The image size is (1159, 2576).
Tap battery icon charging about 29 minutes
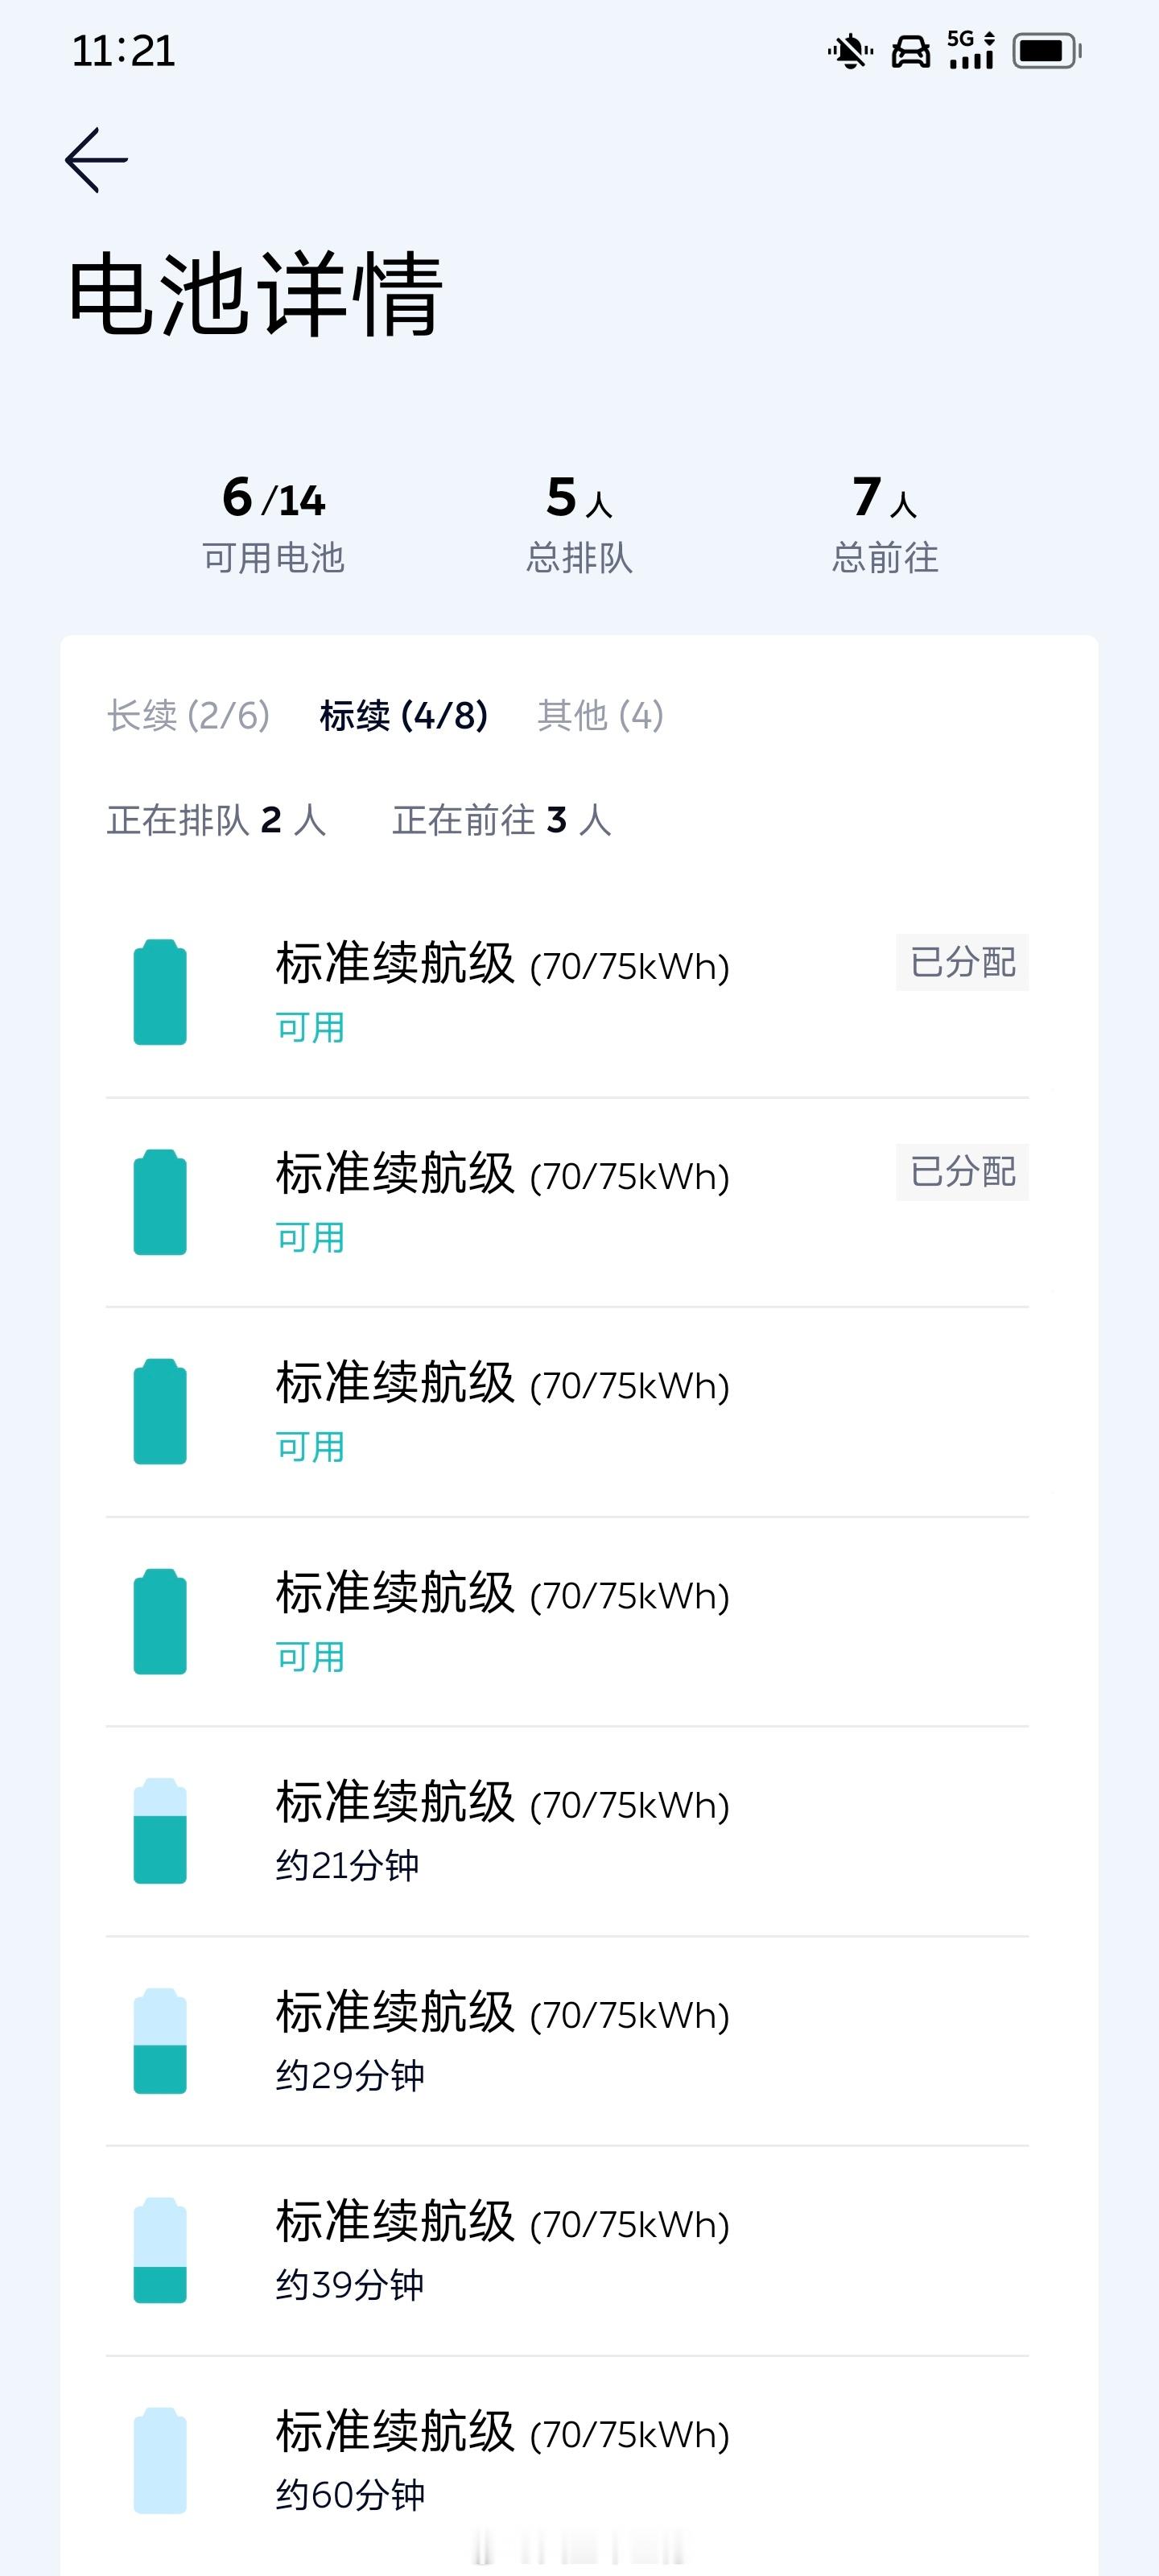[x=160, y=2041]
